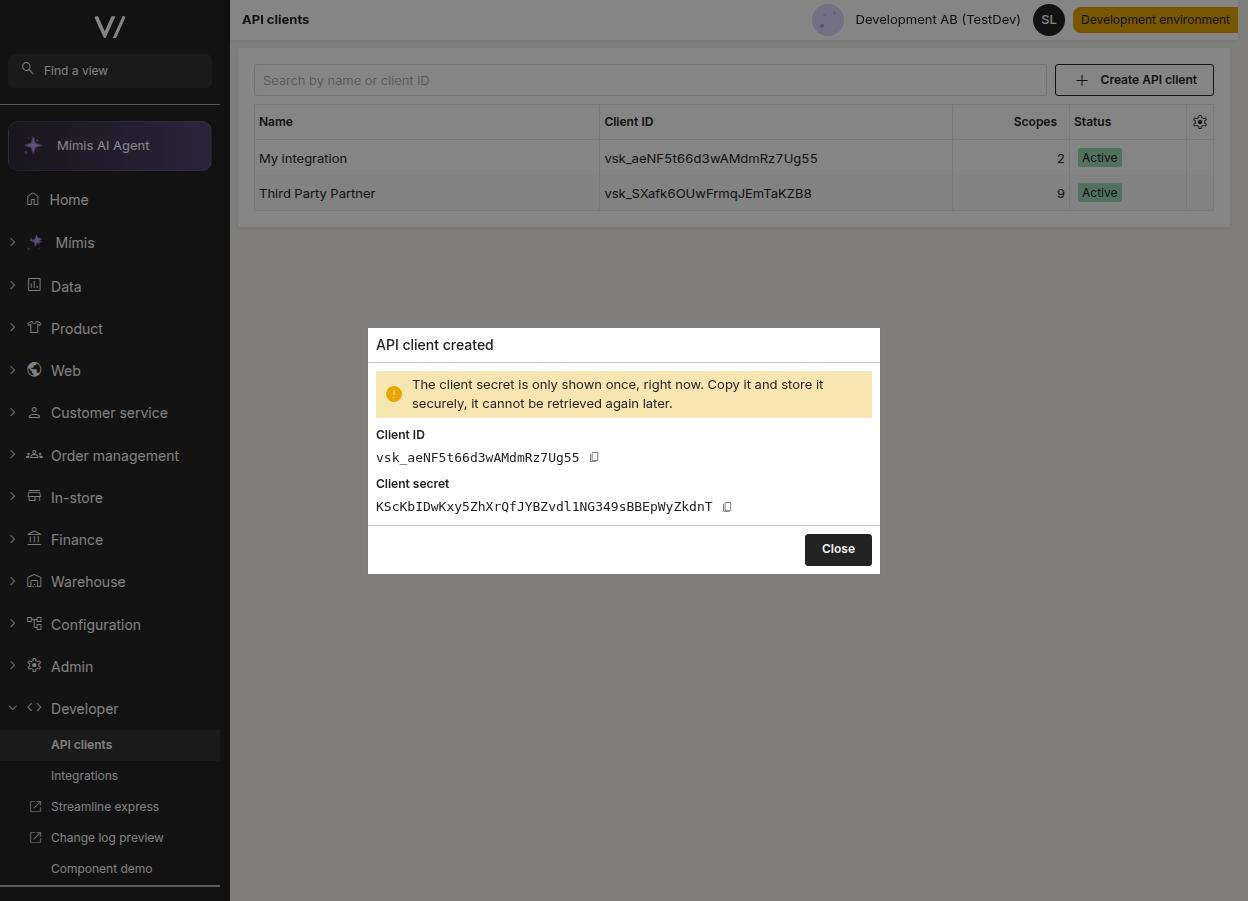
Task: Click the Web globe icon
Action: pos(34,370)
